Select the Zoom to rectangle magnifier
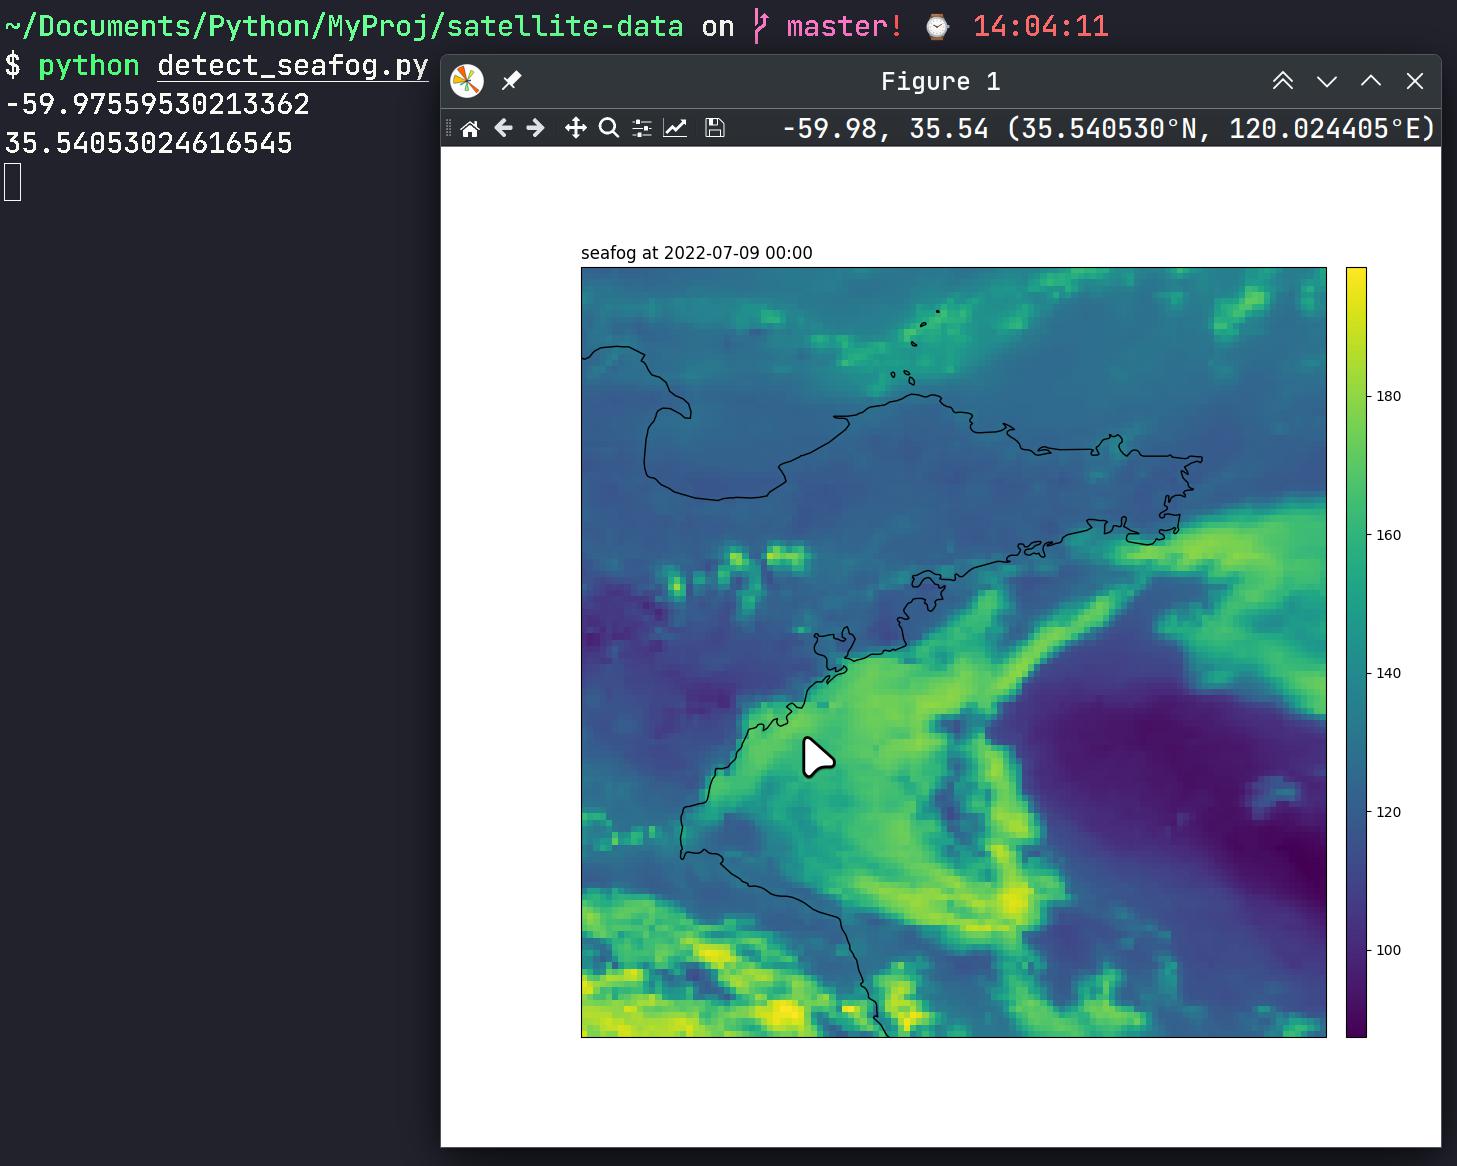 (608, 128)
